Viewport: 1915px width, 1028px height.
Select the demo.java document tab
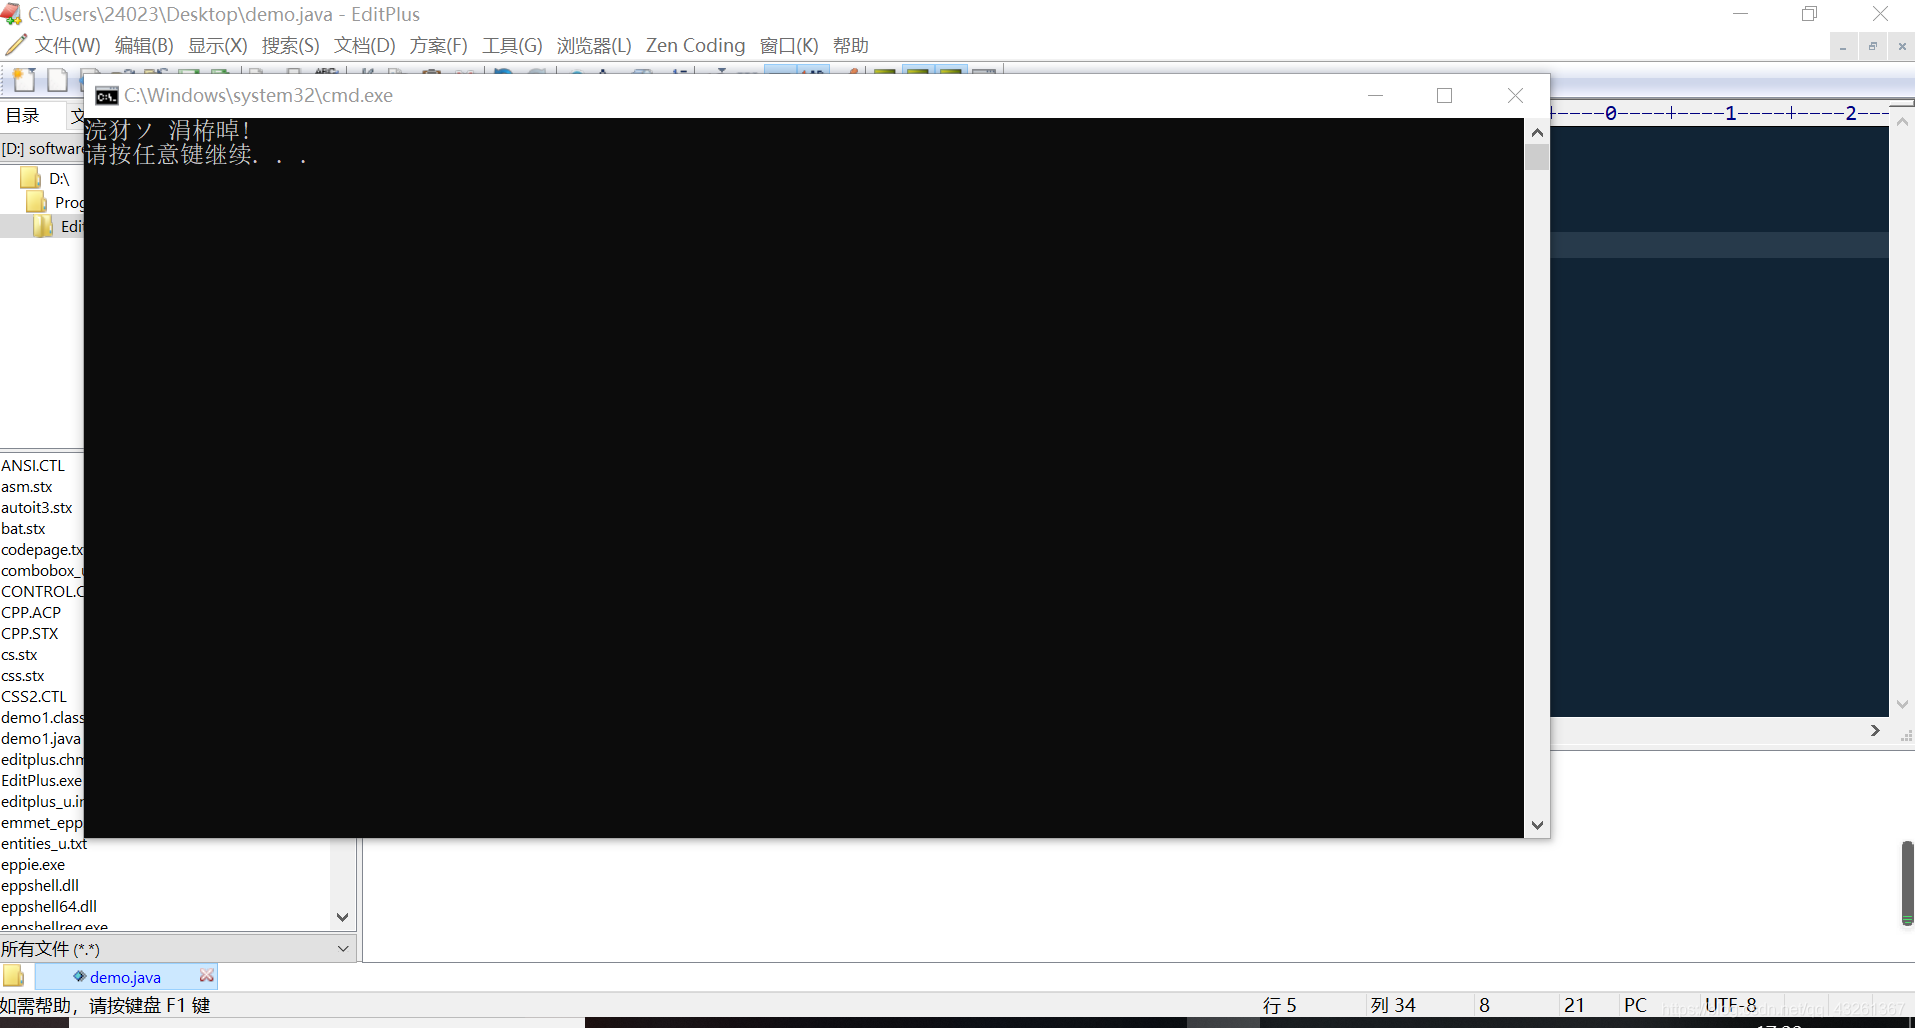tap(125, 977)
